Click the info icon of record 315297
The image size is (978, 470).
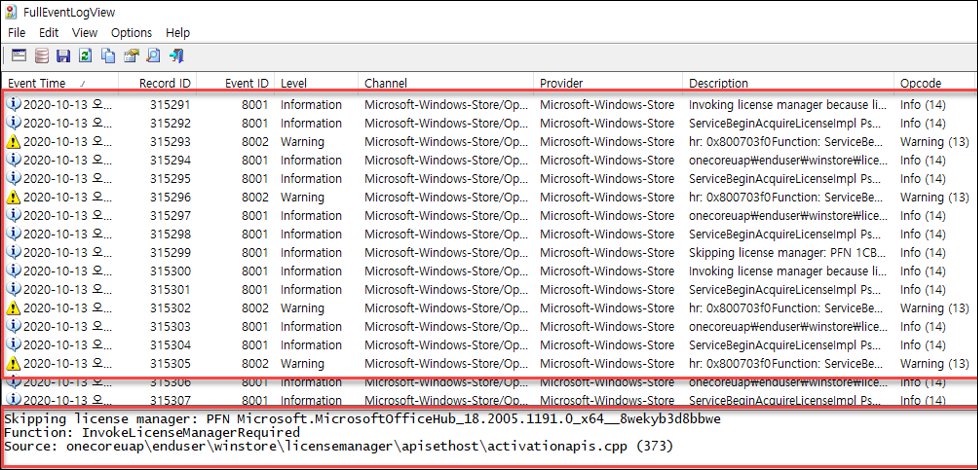click(13, 215)
